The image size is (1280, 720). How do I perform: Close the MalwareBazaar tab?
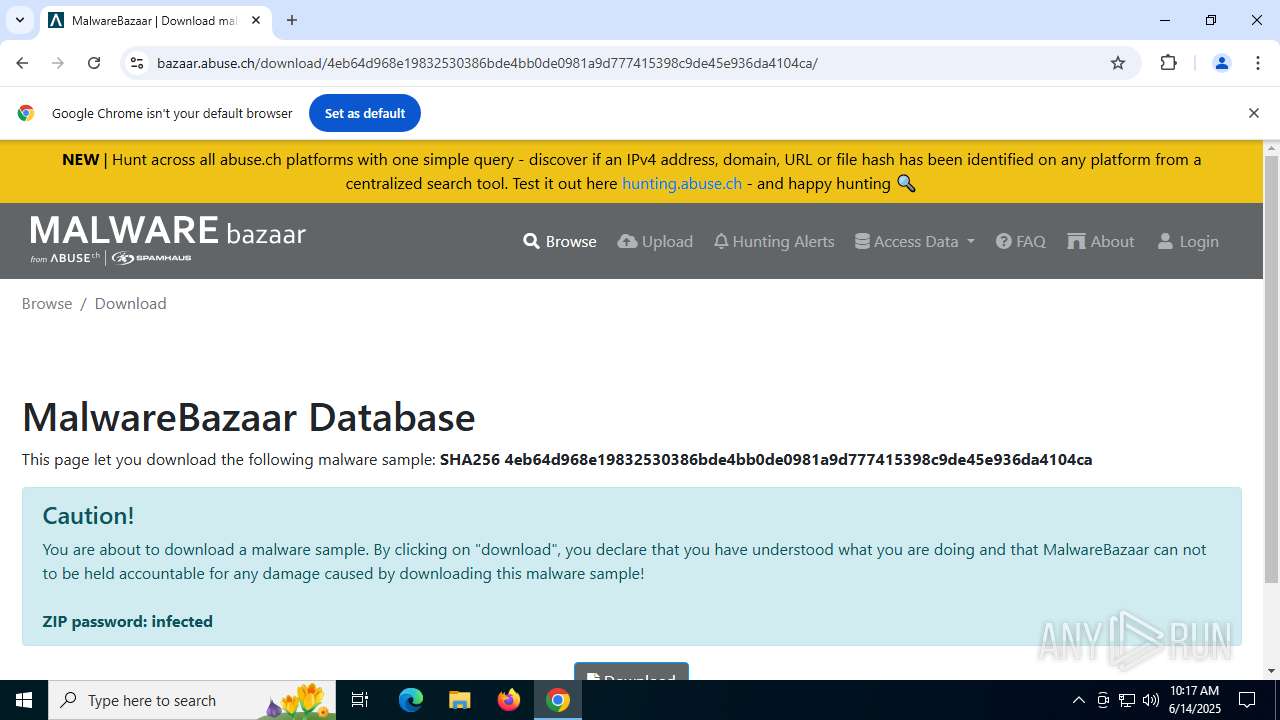point(256,20)
